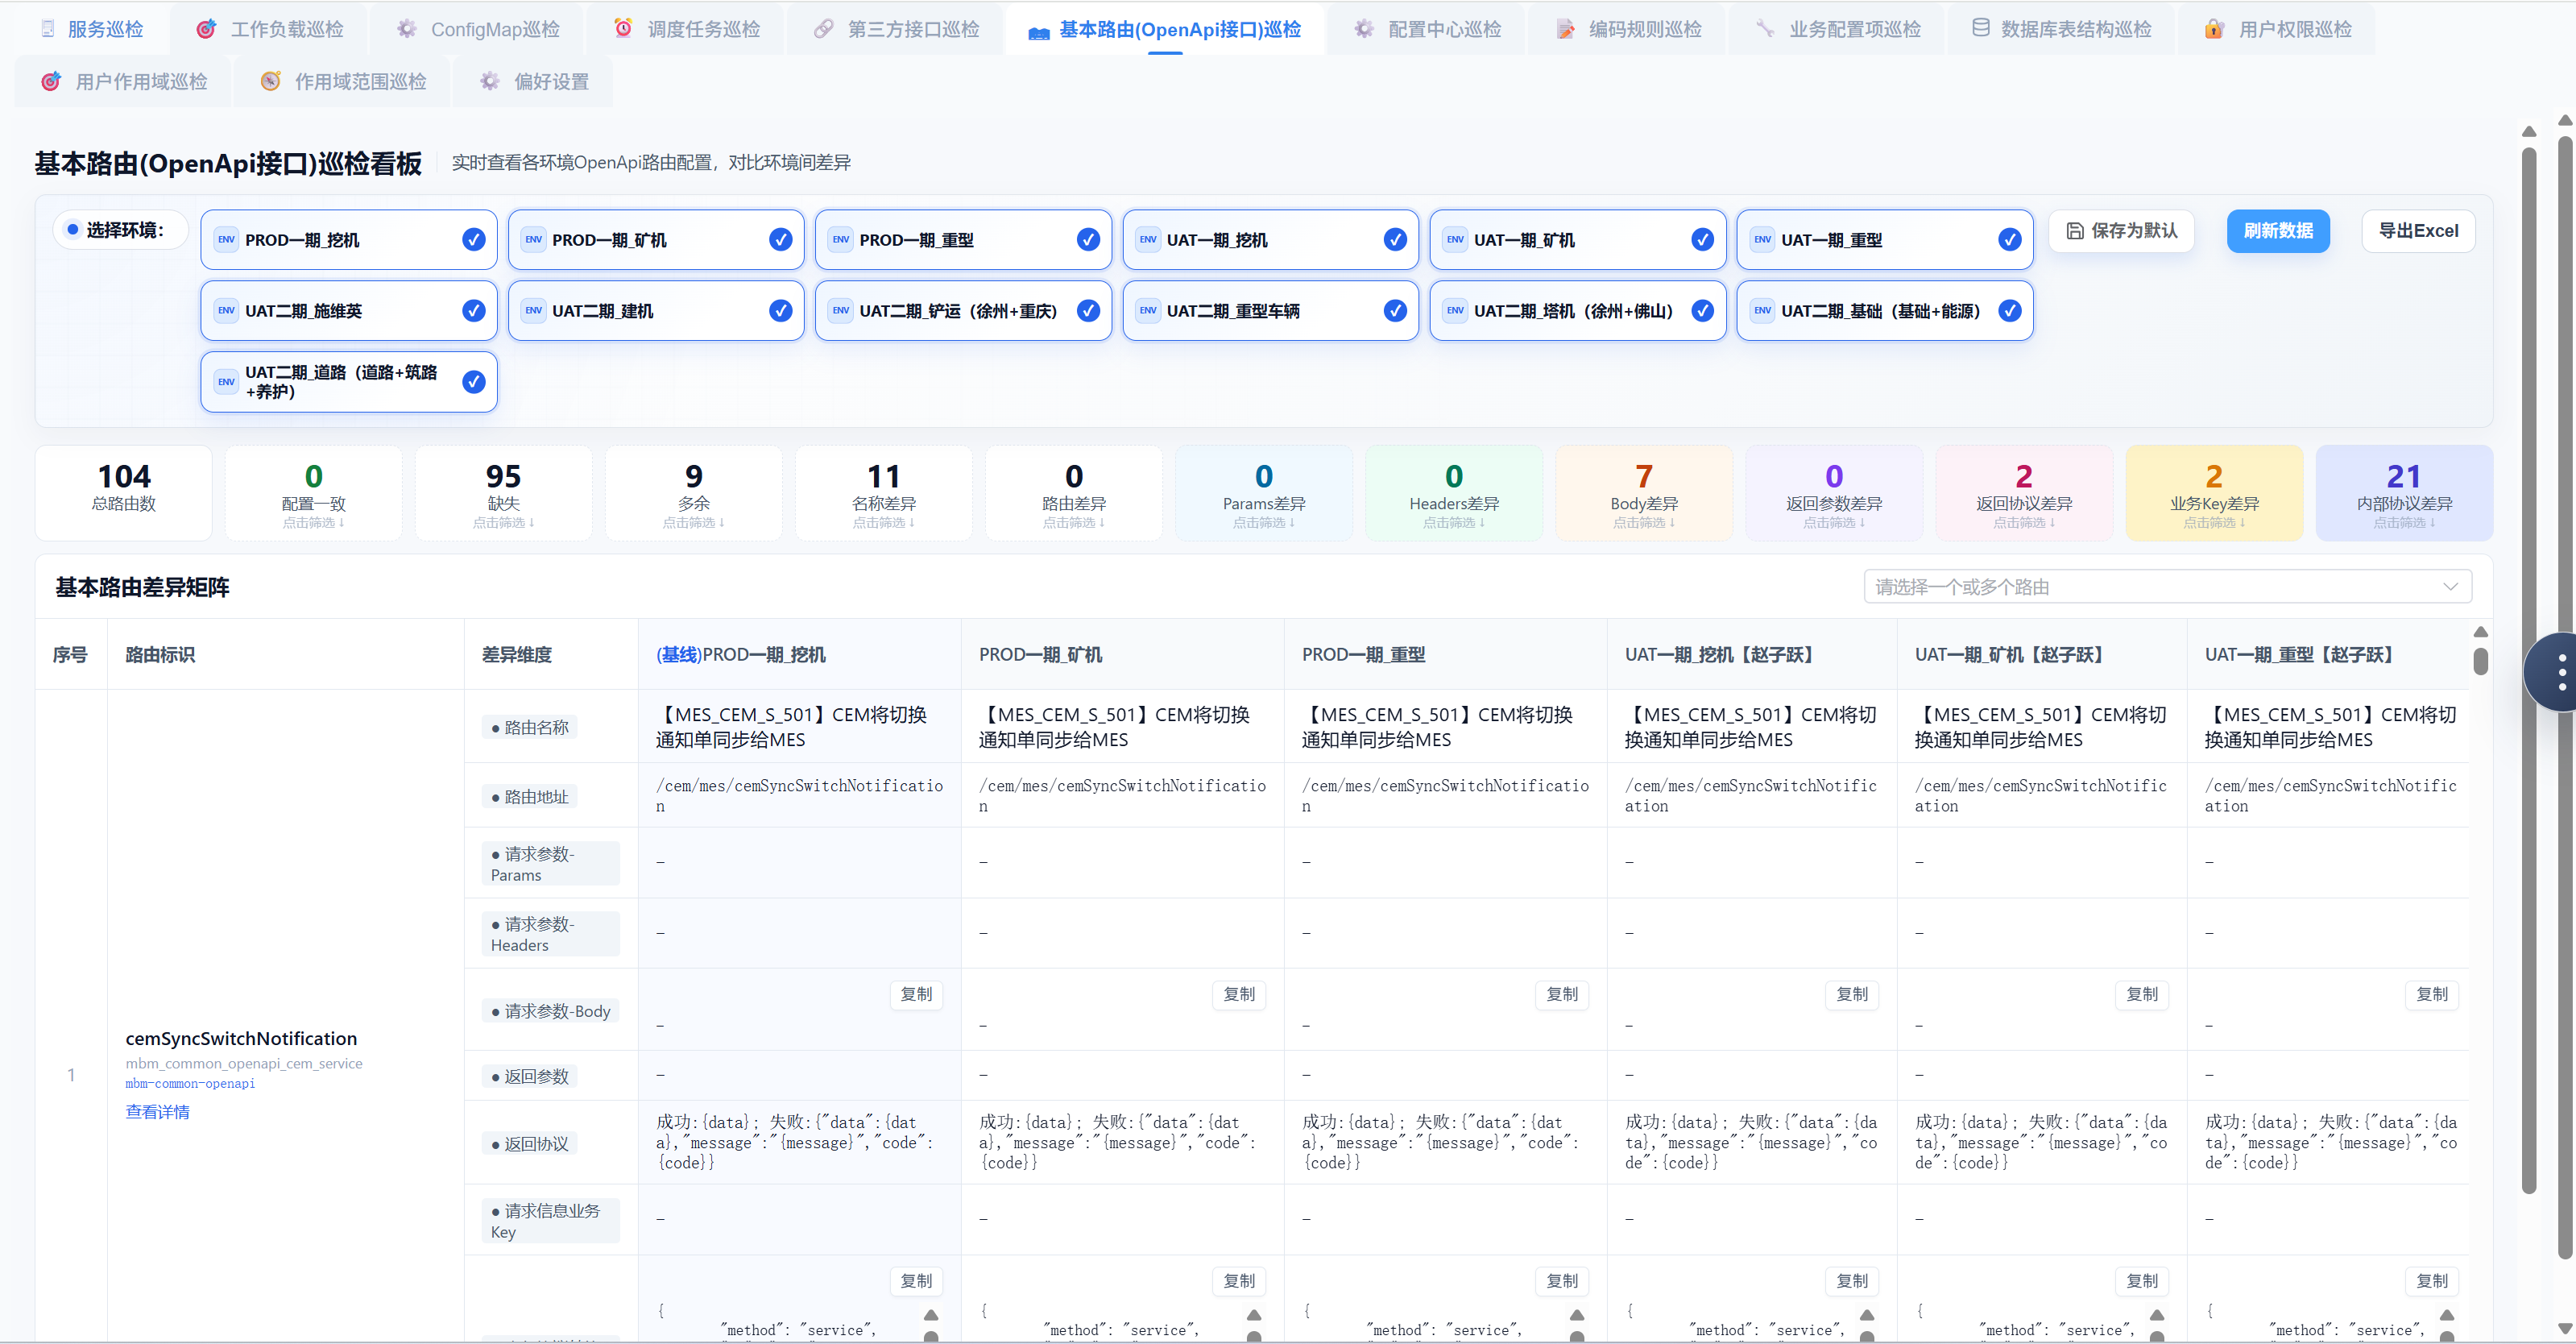Open the 偏好设置 tab

tap(534, 81)
